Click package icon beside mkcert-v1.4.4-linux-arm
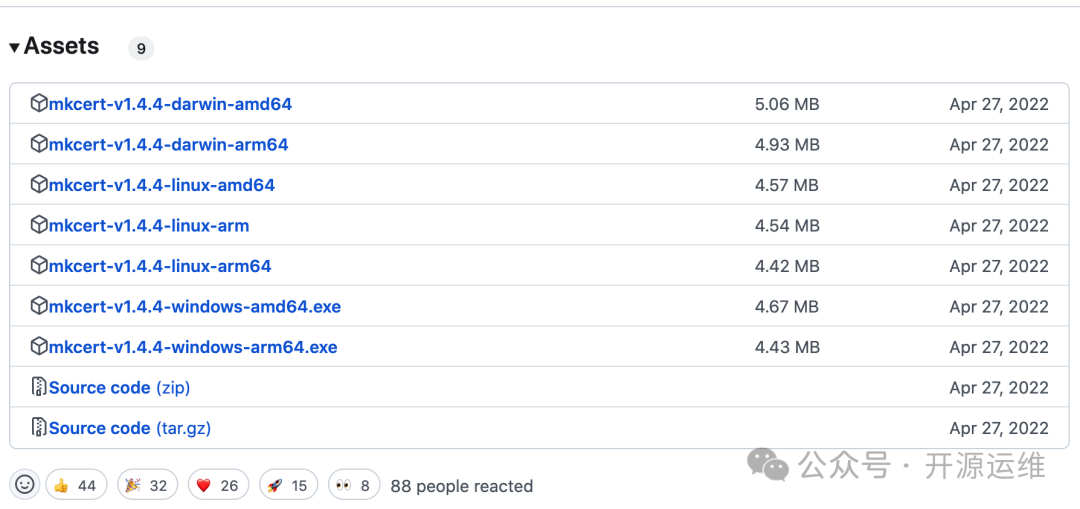1080x509 pixels. pos(39,225)
